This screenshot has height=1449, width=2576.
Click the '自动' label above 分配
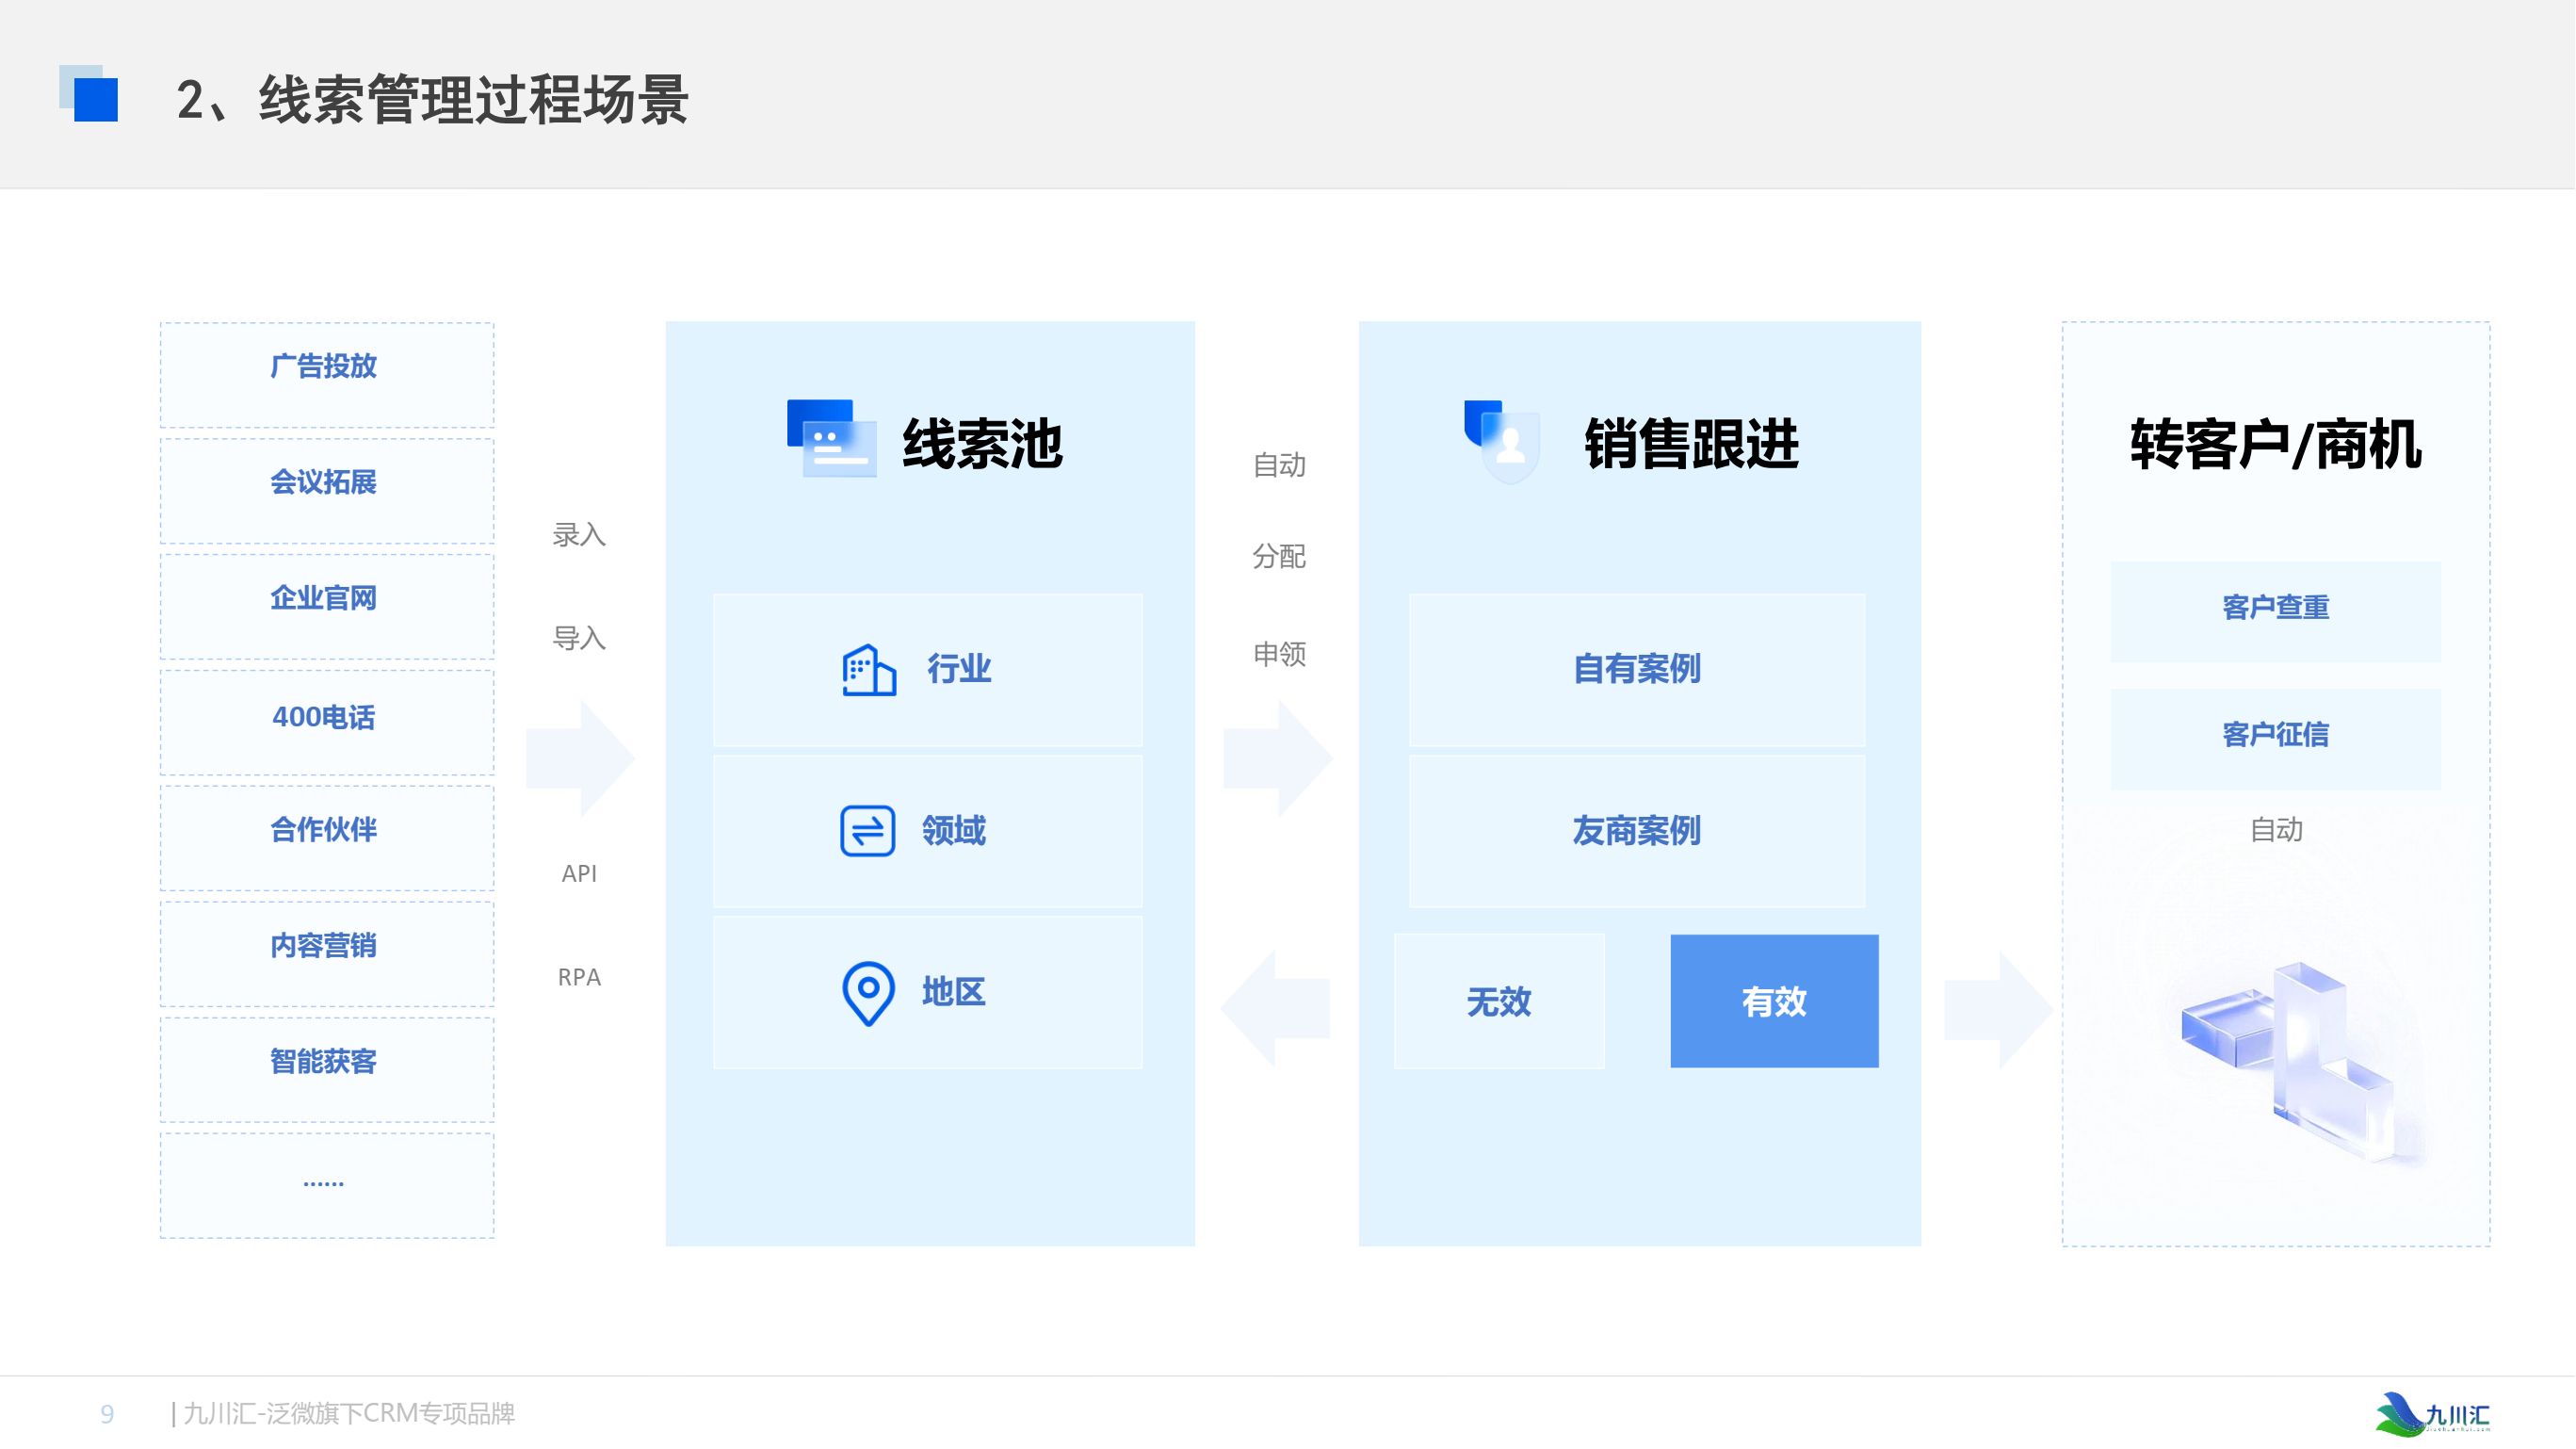tap(1279, 465)
